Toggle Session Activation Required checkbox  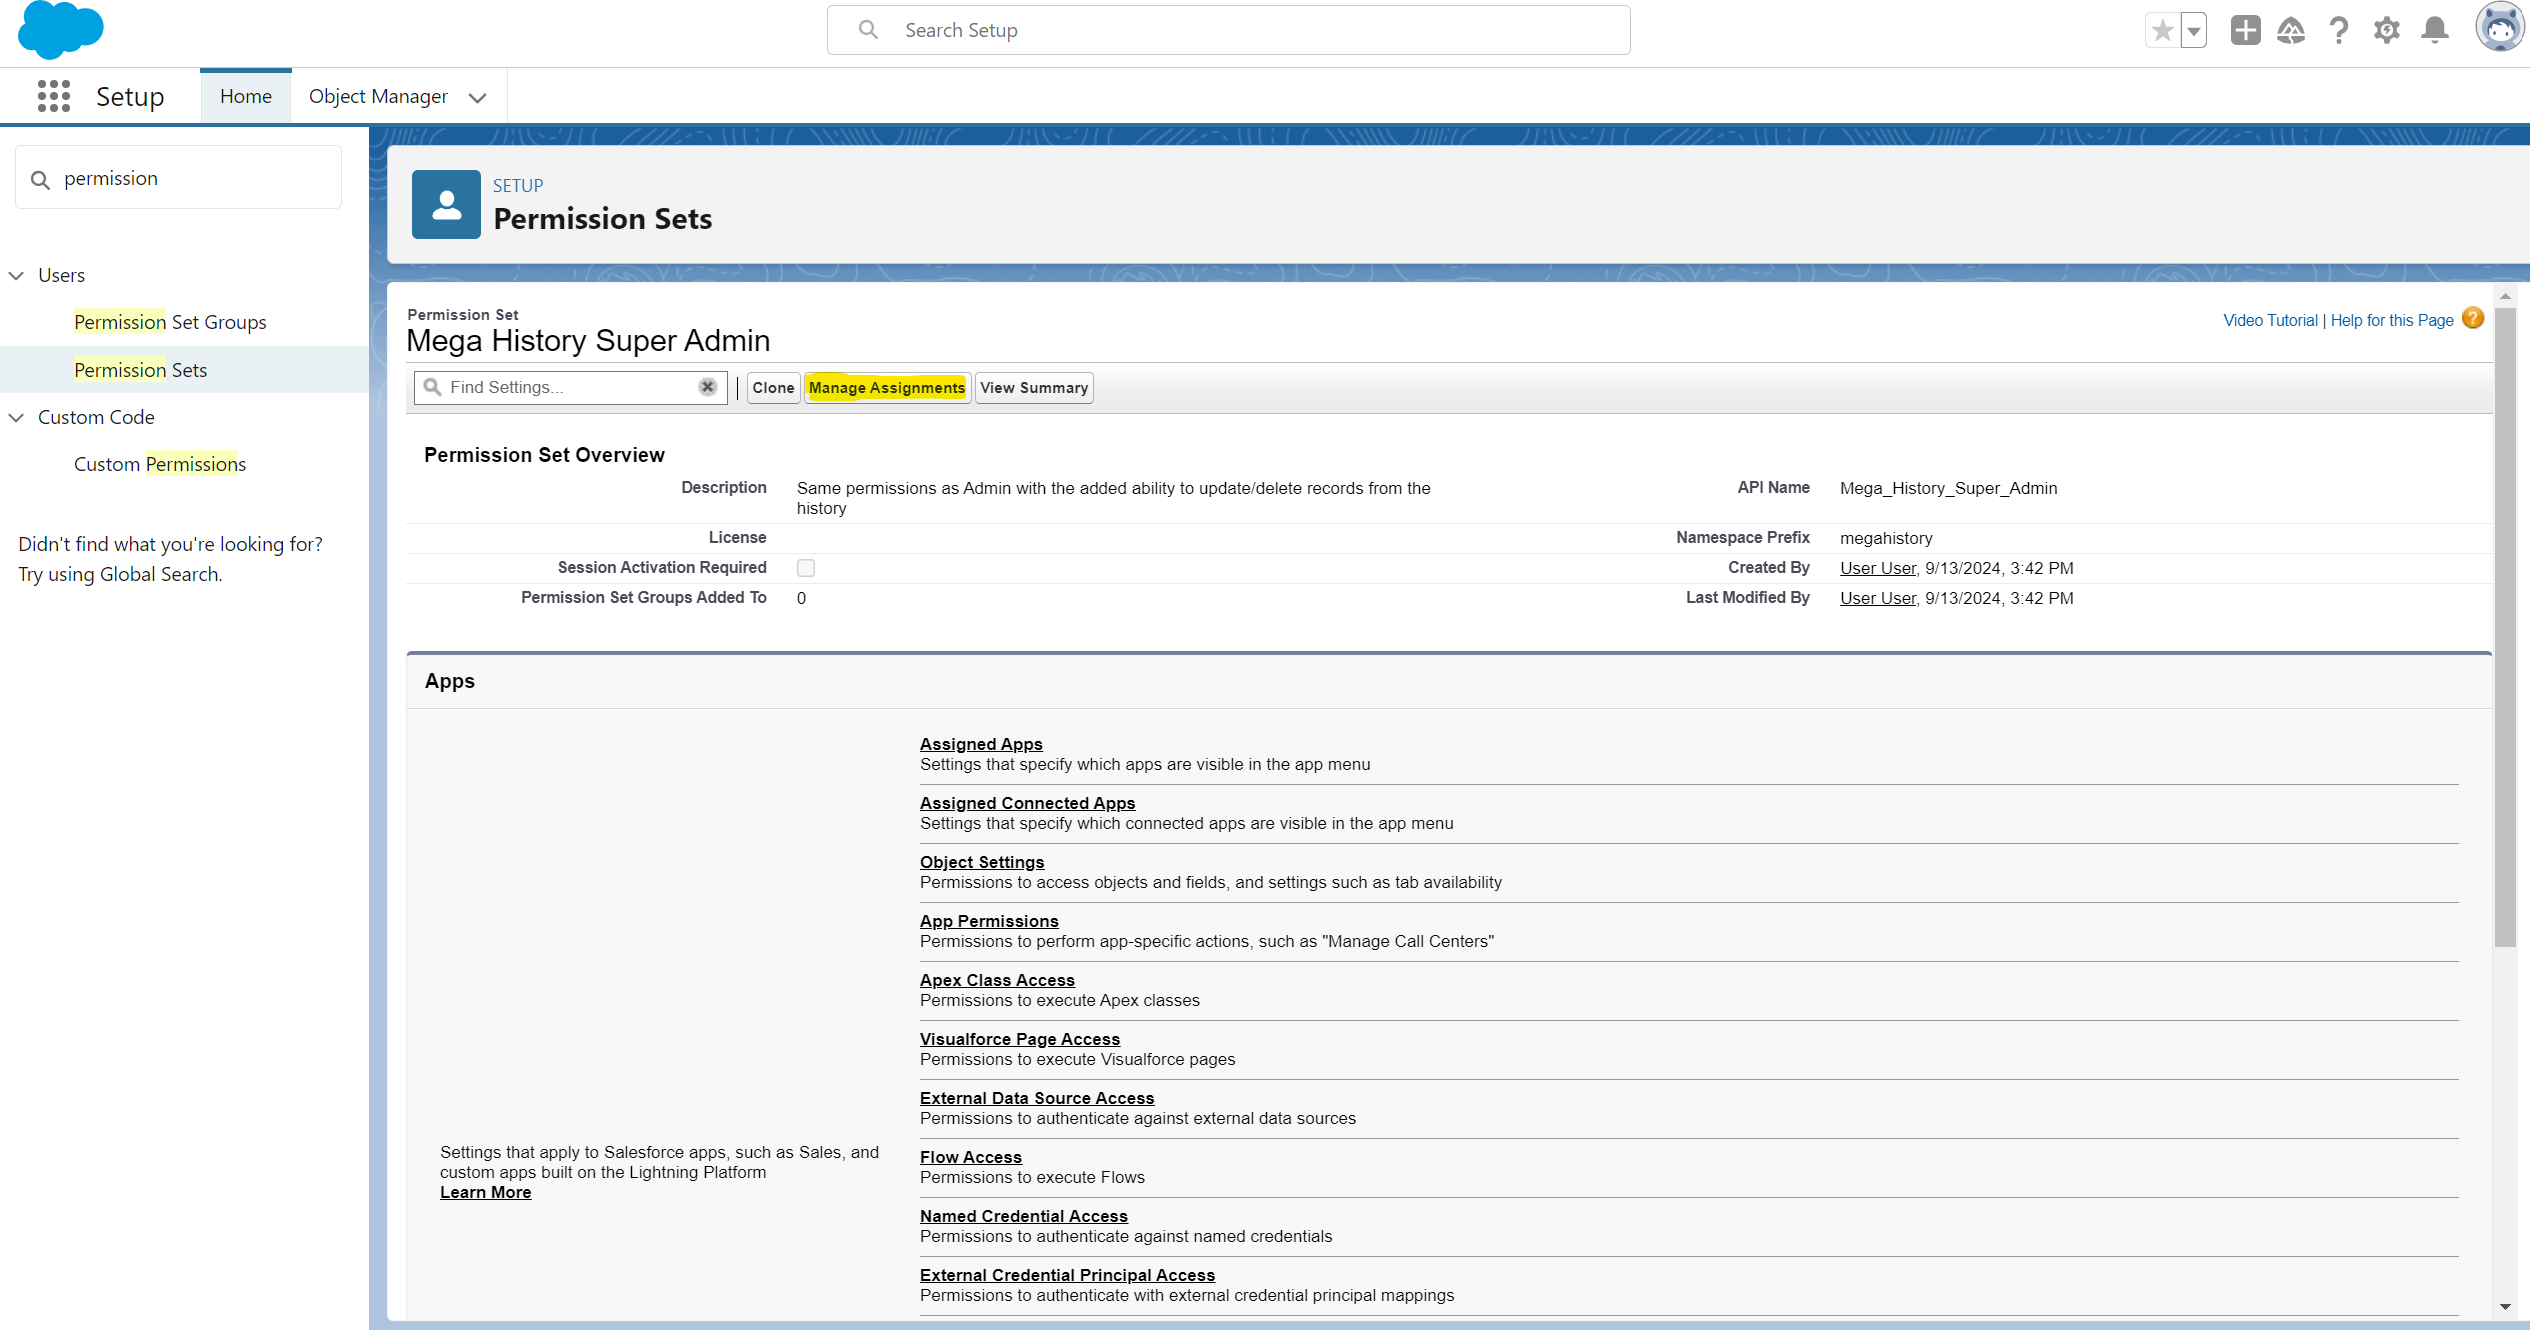806,568
